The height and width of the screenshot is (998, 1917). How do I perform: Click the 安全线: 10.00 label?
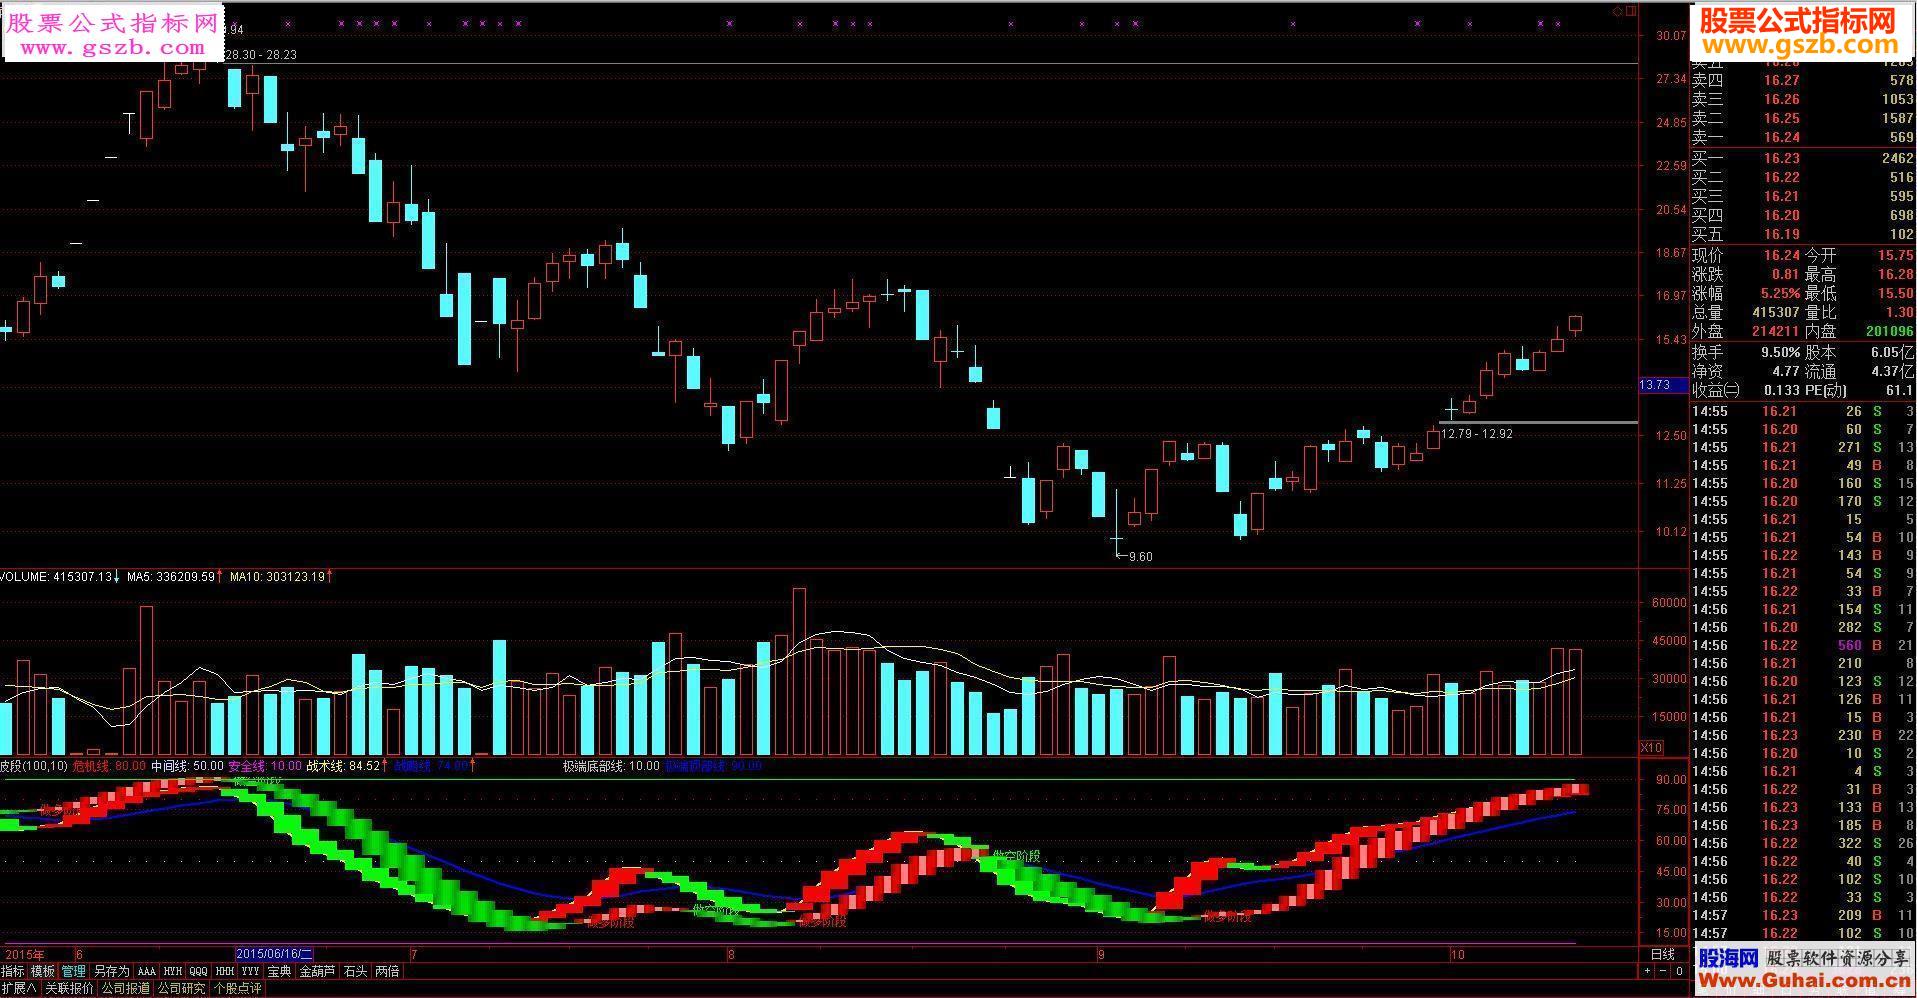click(x=264, y=766)
